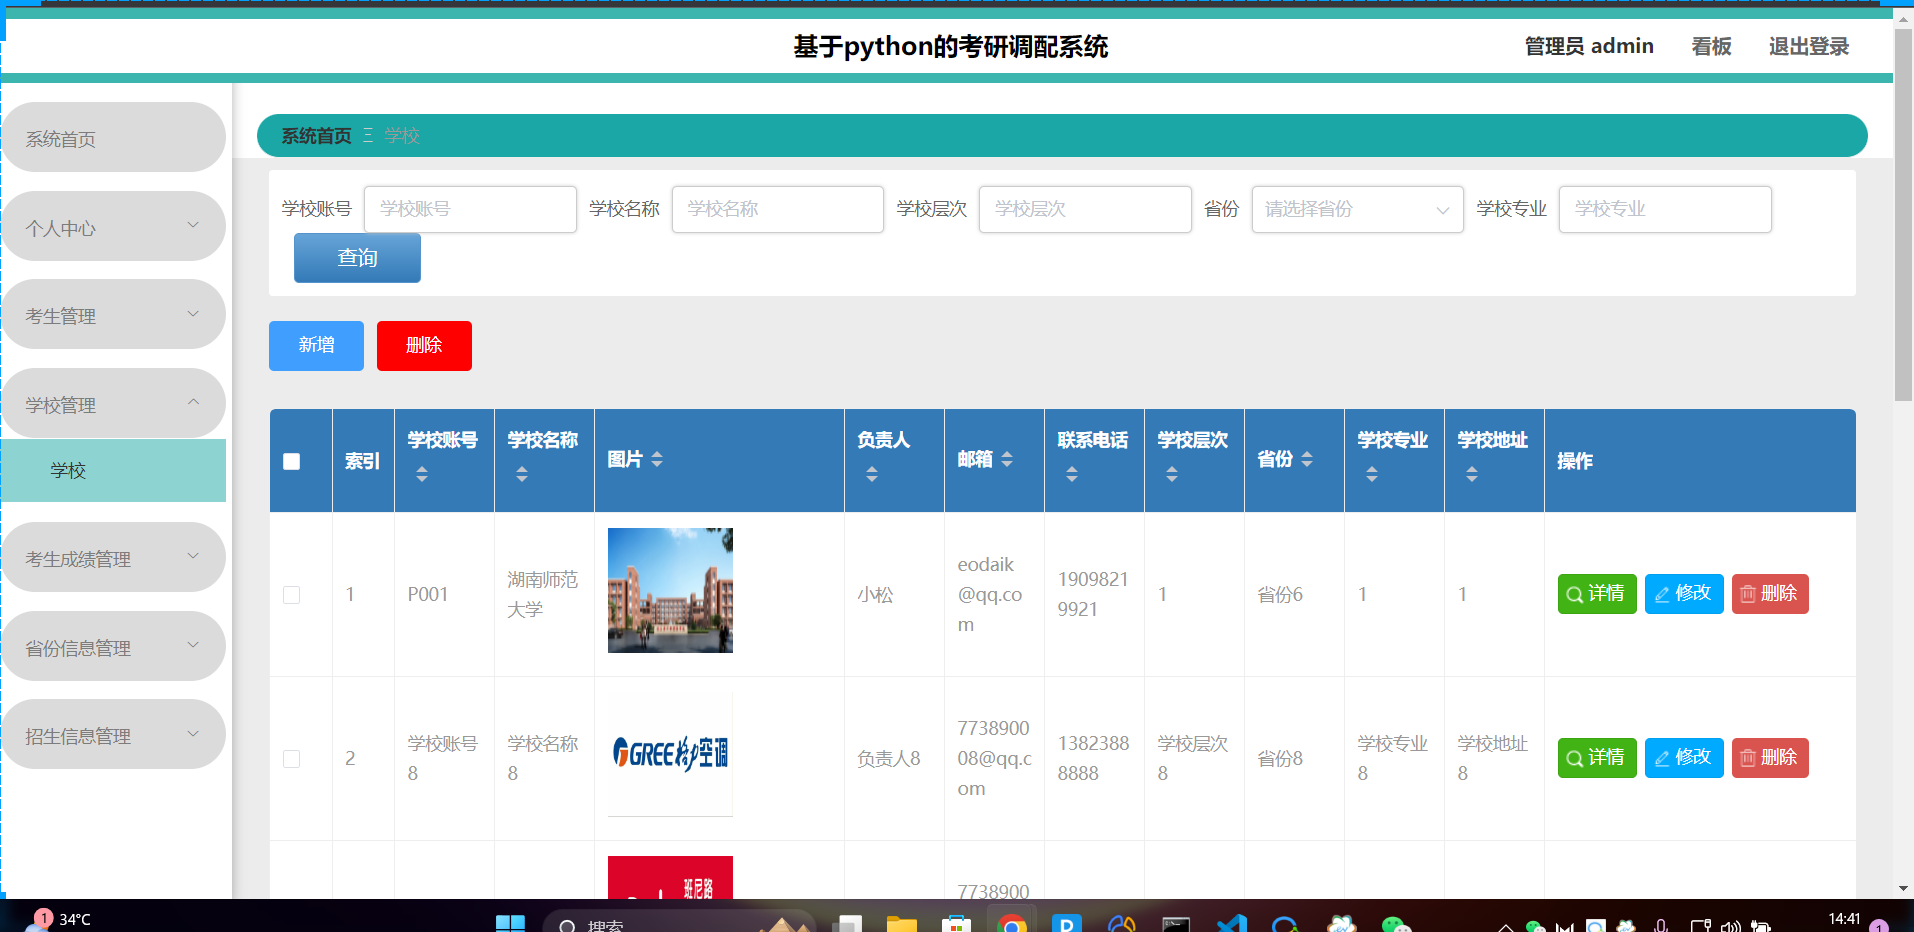Open the 湖南师范大学 campus image
This screenshot has height=932, width=1914.
click(x=670, y=590)
